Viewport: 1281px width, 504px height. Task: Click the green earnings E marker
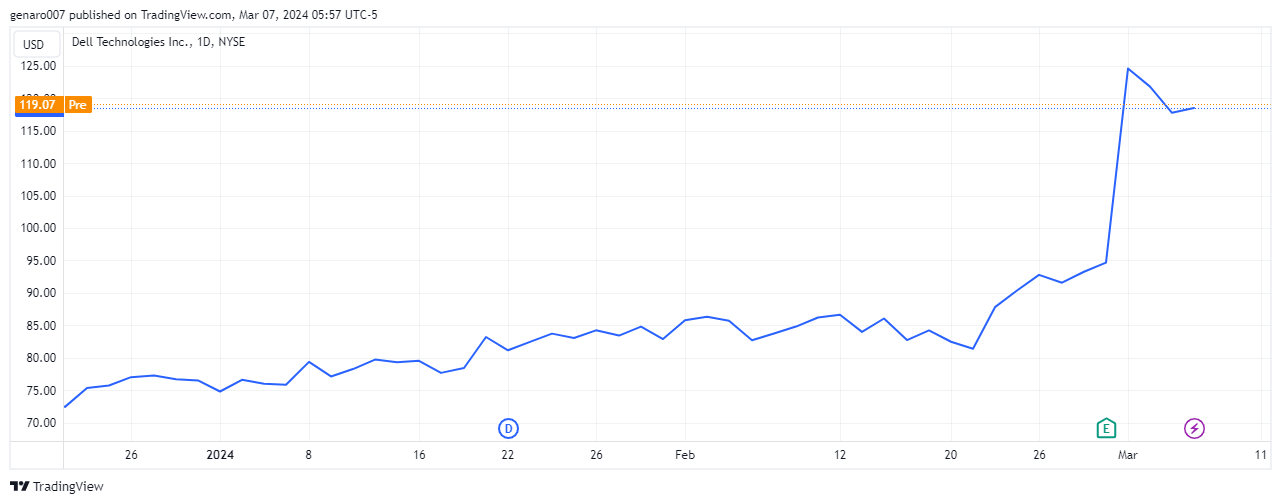coord(1105,428)
